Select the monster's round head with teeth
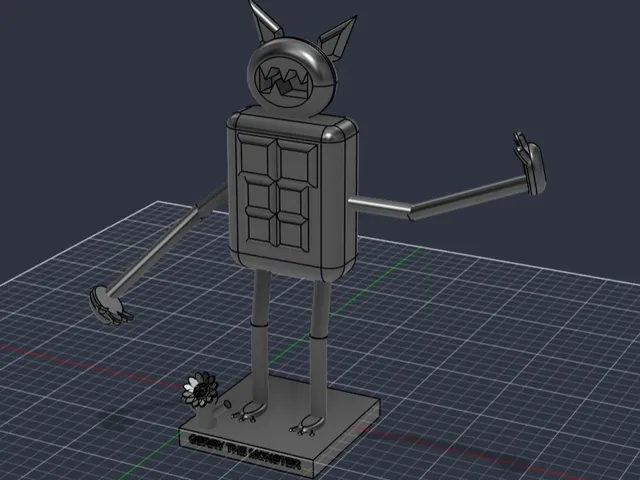640x480 pixels. 293,76
